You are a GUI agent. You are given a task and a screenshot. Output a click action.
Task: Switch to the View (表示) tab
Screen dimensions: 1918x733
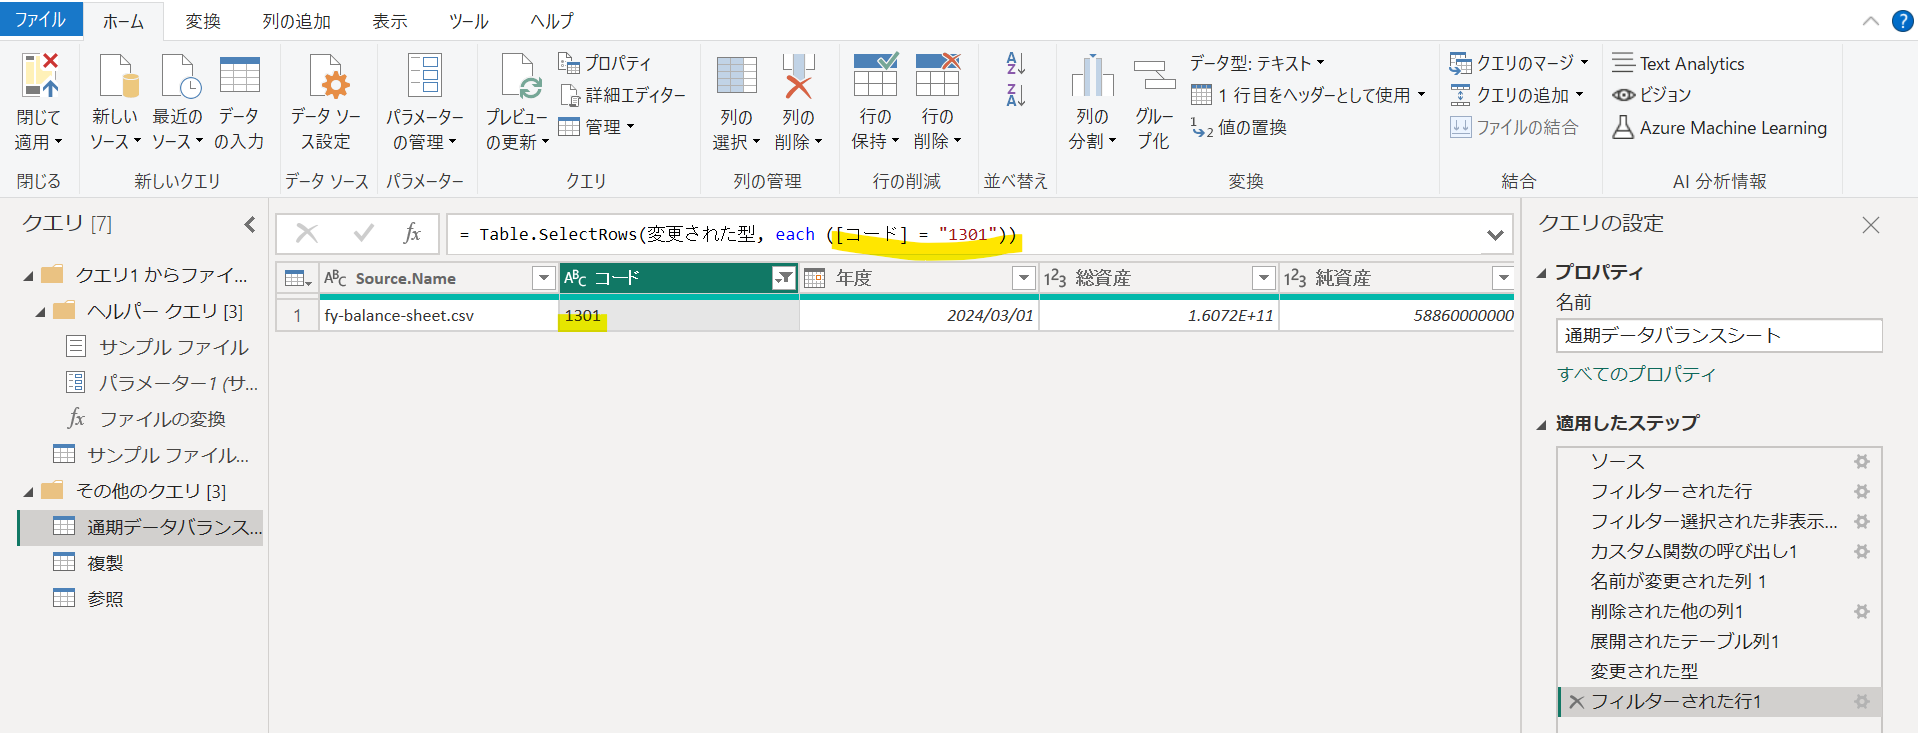click(x=390, y=21)
